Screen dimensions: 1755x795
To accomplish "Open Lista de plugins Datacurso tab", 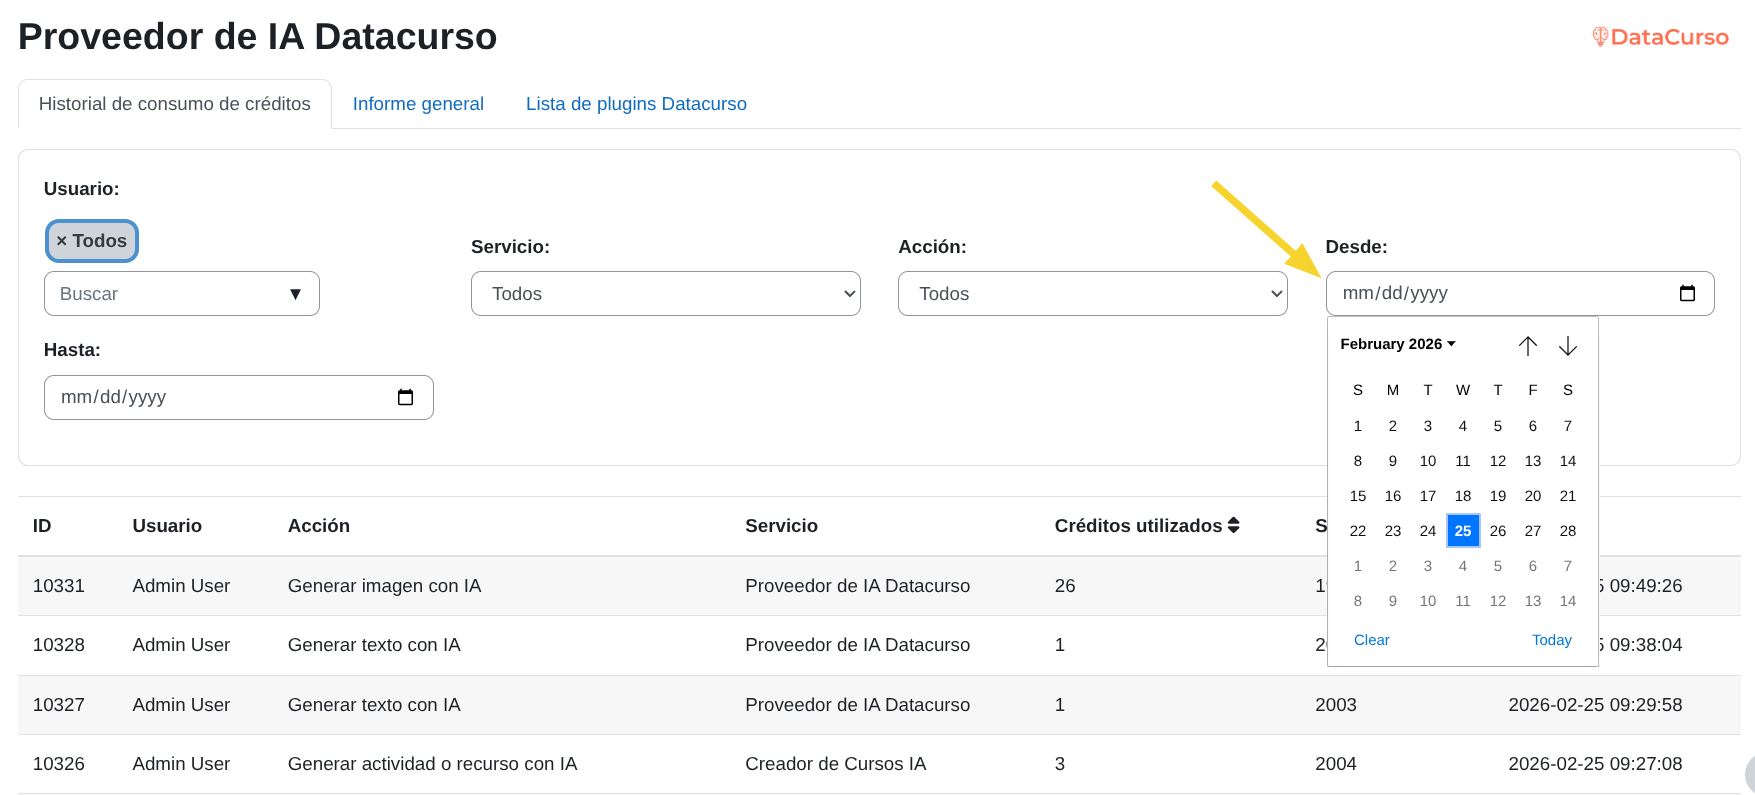I will pos(636,104).
